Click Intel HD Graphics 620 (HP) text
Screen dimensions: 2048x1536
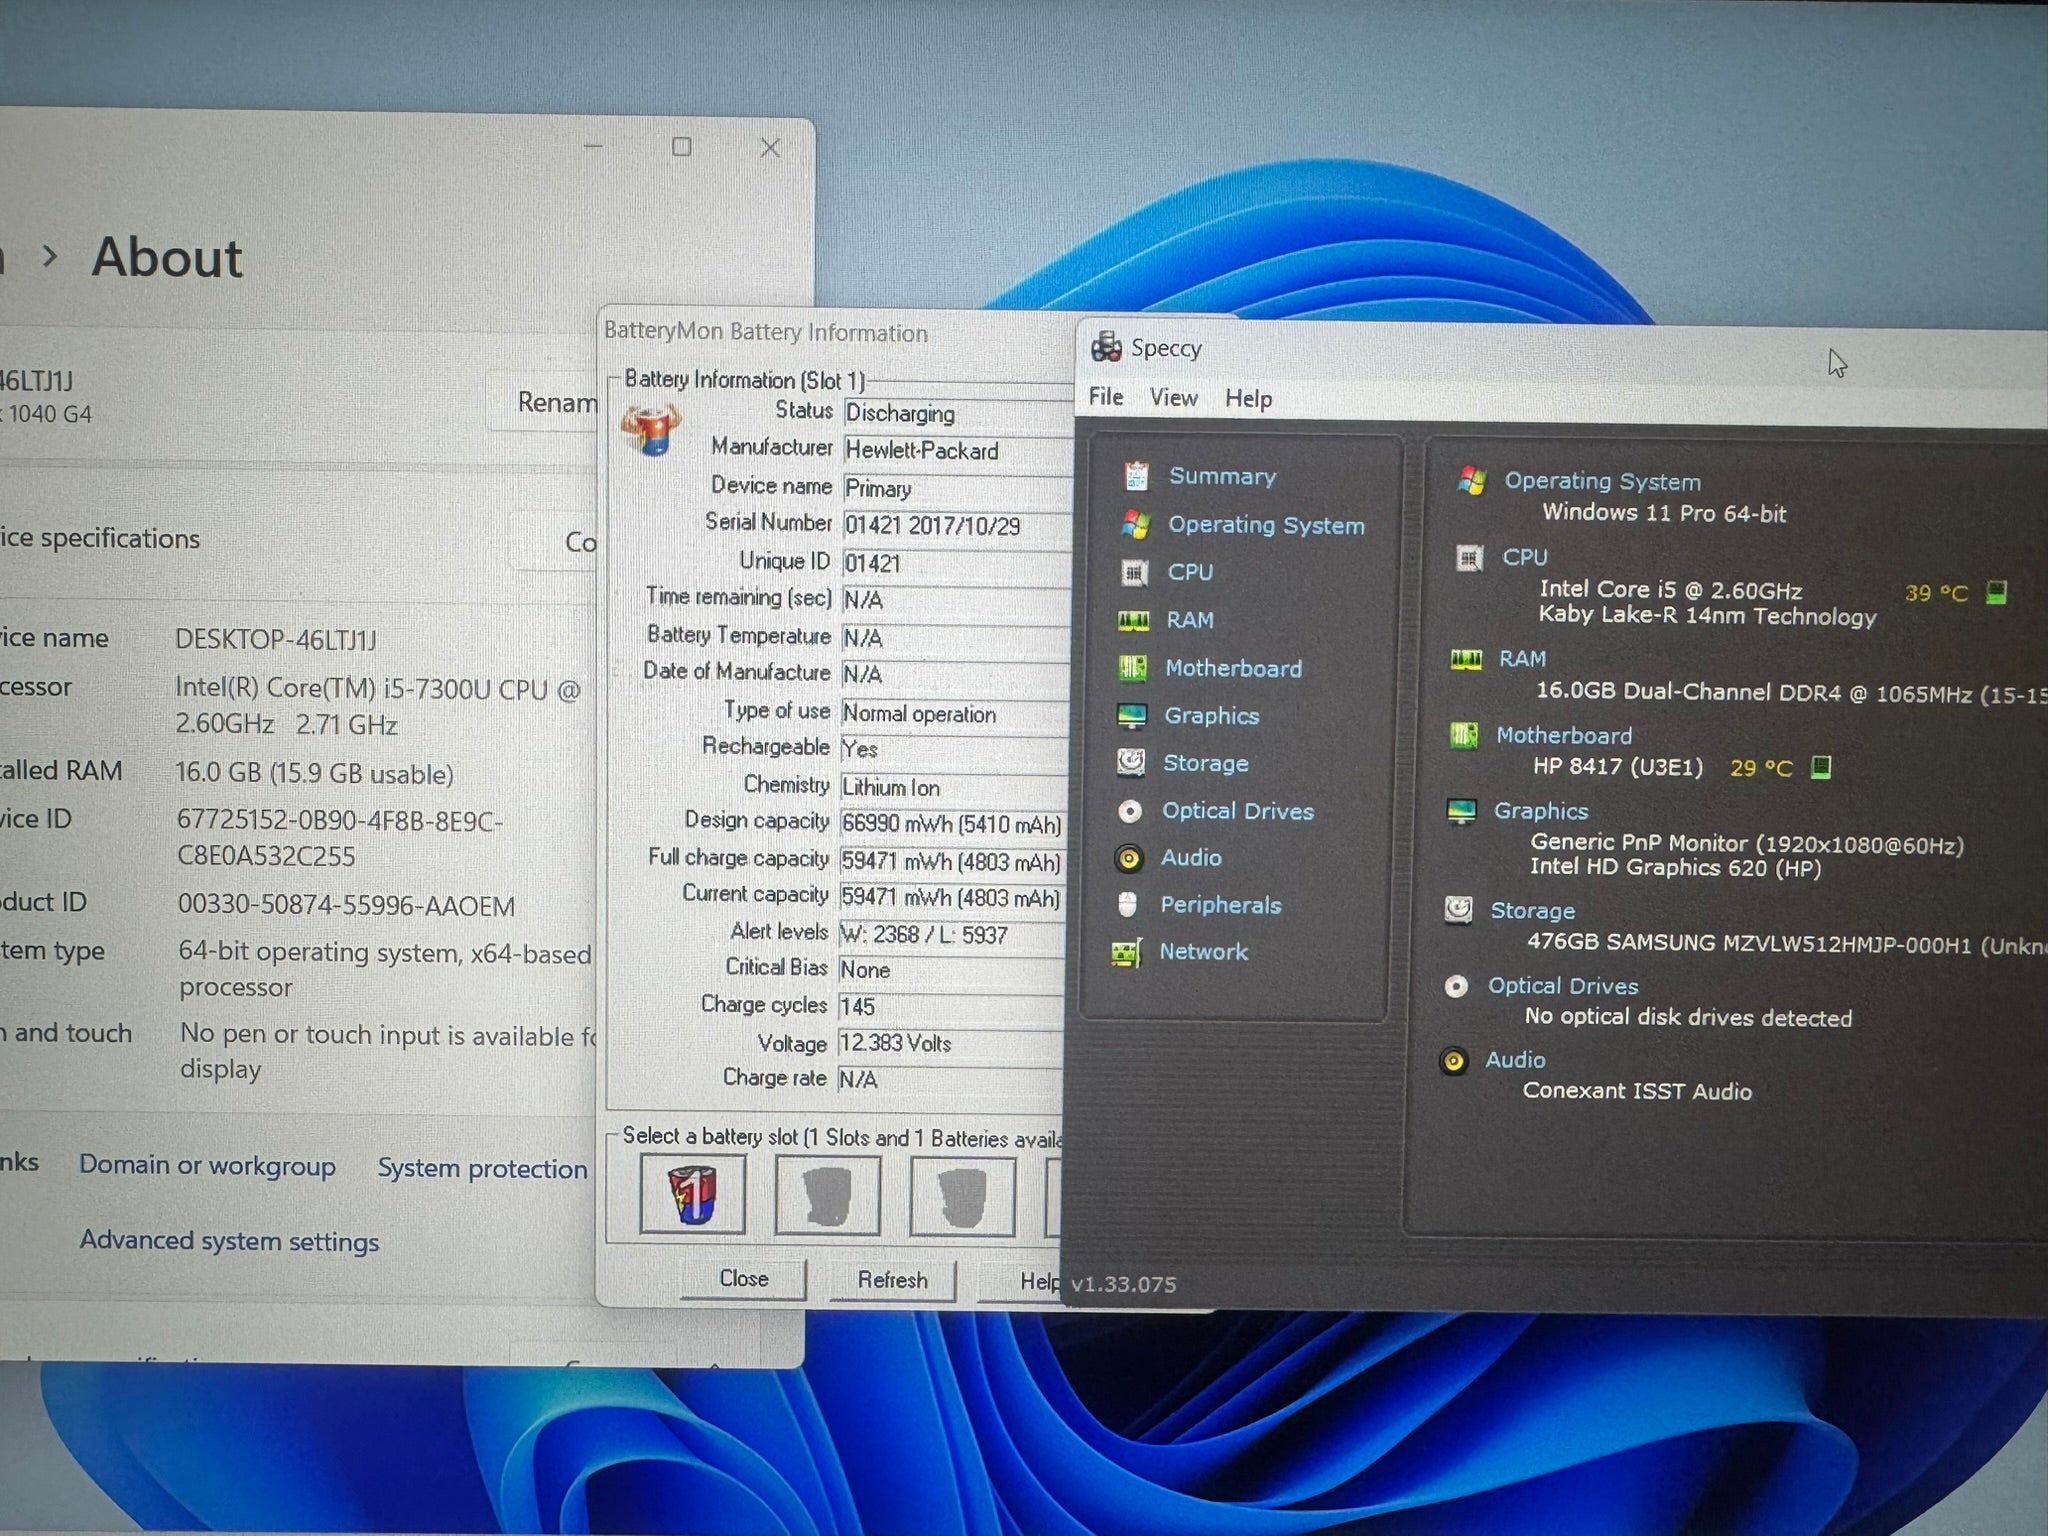1676,867
